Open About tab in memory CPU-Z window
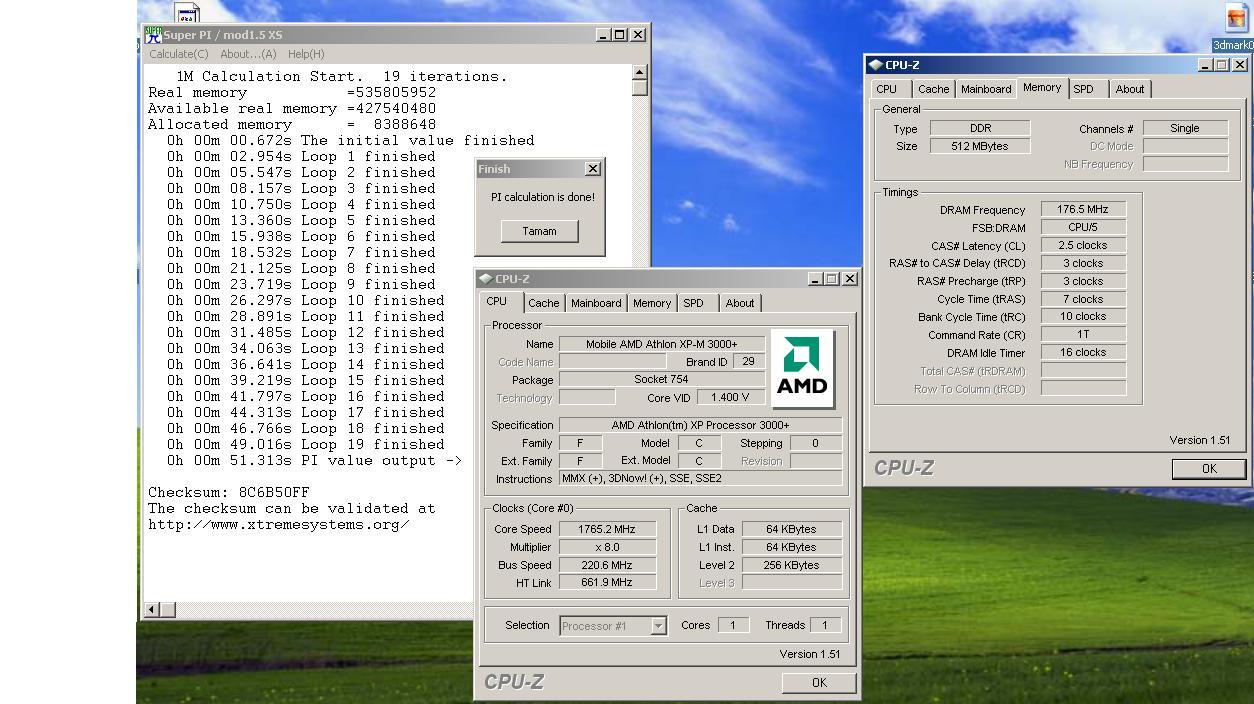This screenshot has height=704, width=1254. 1130,89
